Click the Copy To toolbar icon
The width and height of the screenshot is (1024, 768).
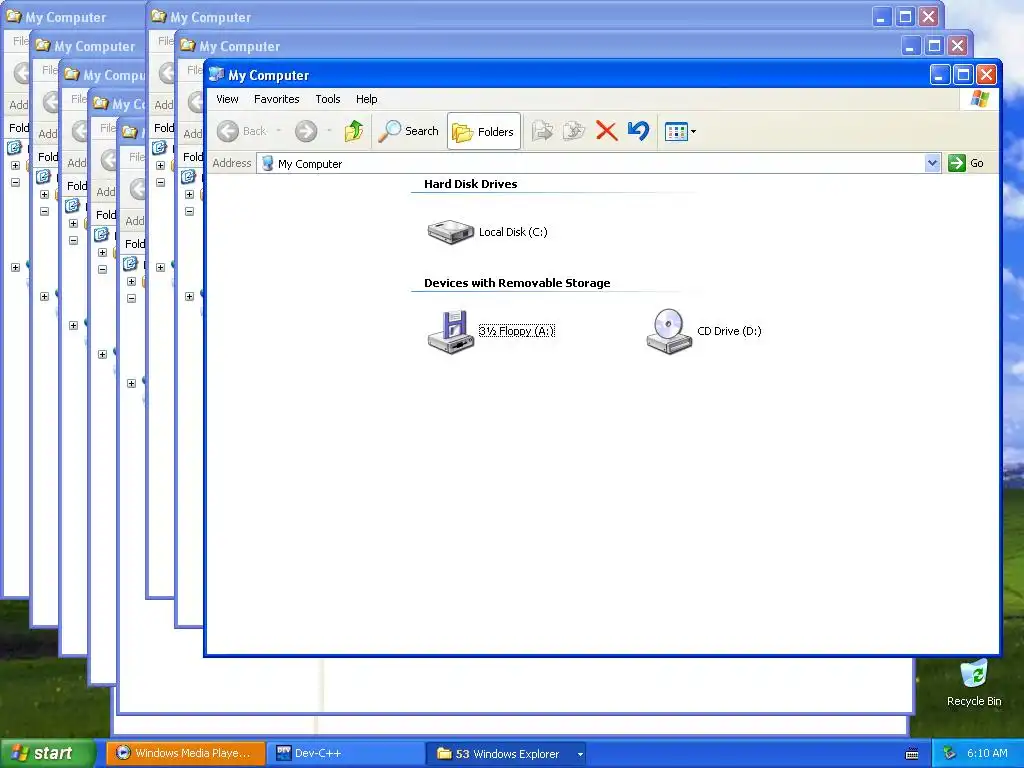click(574, 131)
